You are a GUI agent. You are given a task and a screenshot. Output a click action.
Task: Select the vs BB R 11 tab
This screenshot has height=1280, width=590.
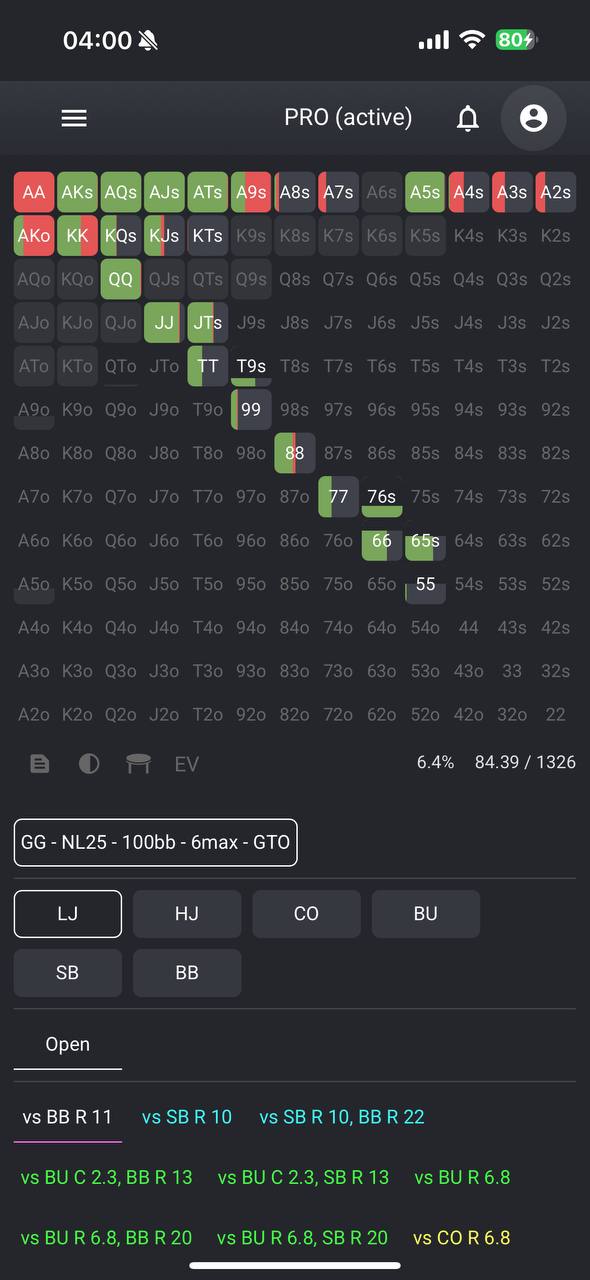point(68,1117)
